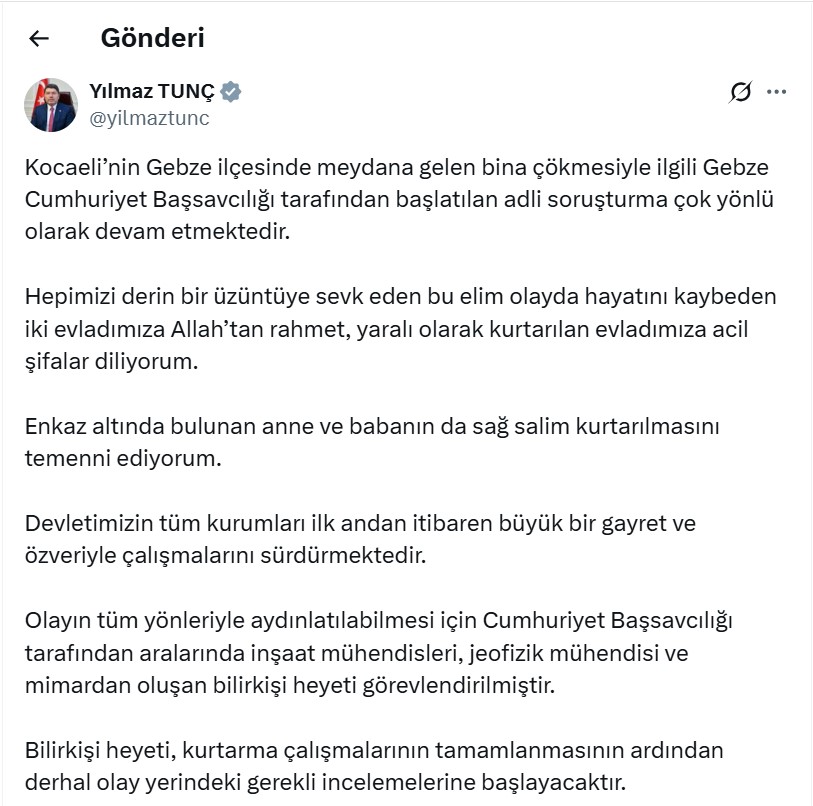Open Grok explain icon on post

coord(741,93)
